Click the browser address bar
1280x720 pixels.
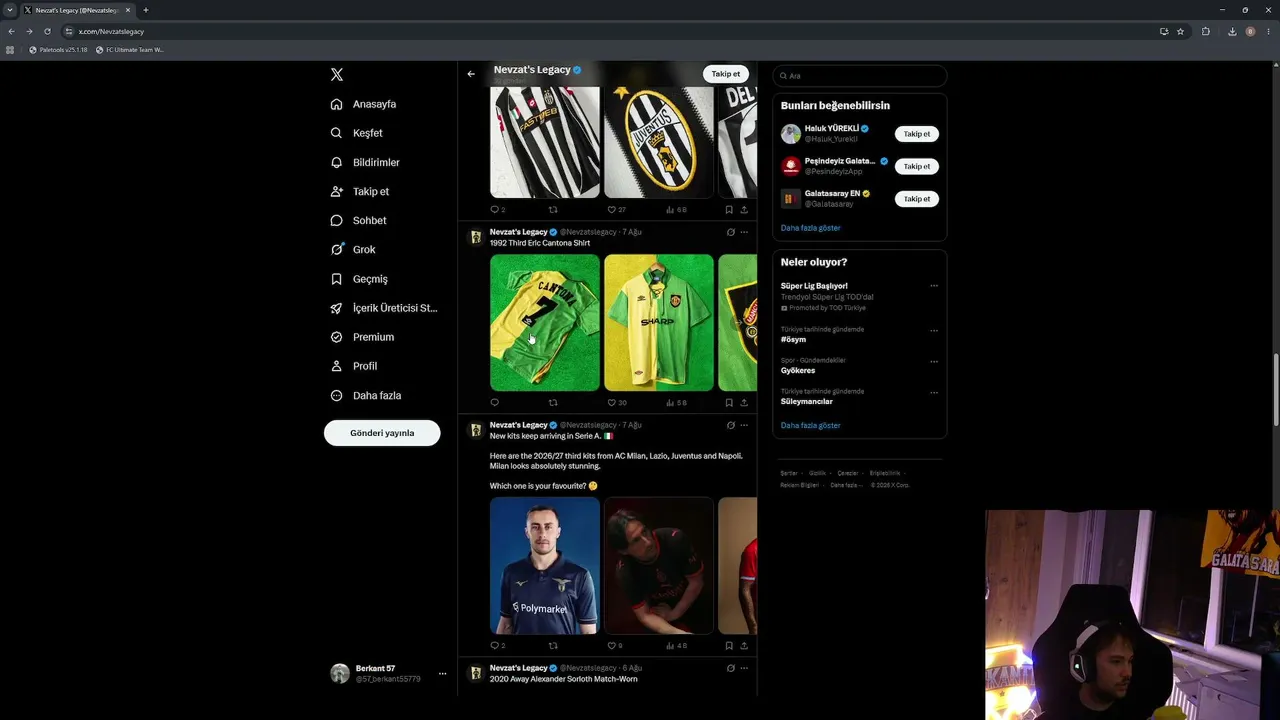610,31
